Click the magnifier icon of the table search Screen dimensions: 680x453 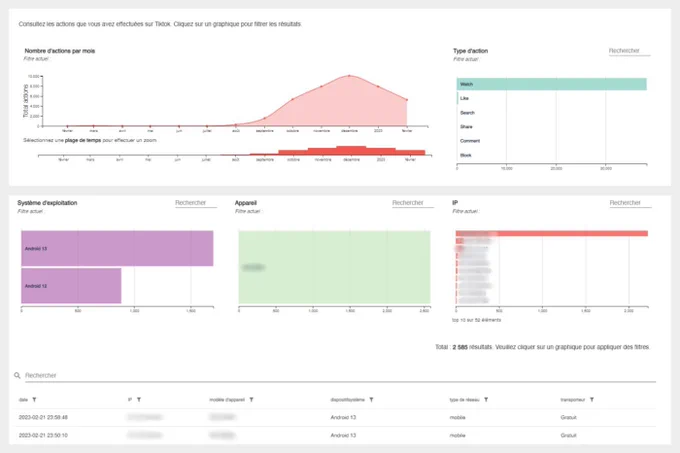pos(17,375)
